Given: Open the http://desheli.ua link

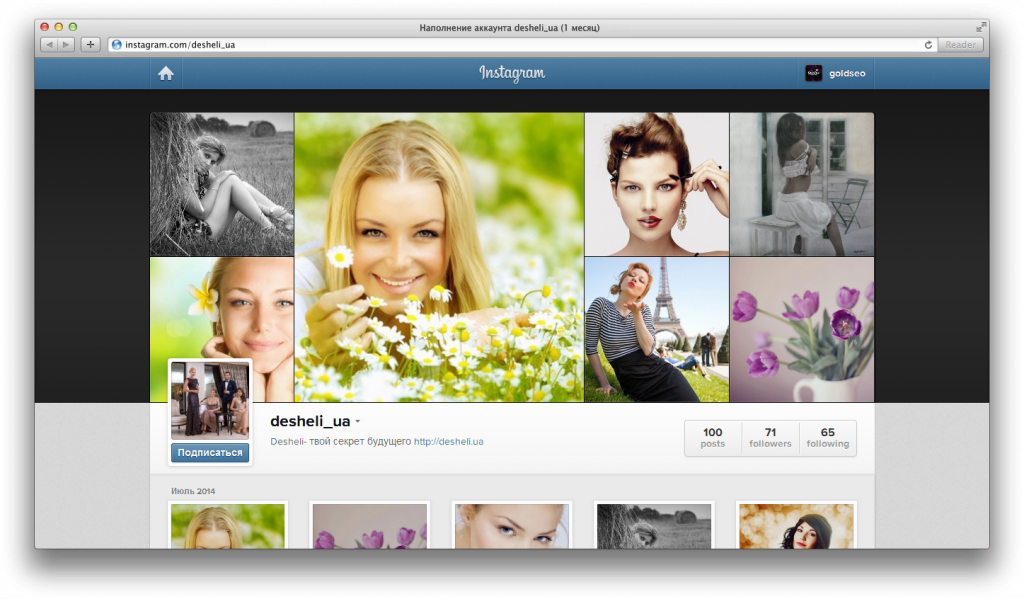Looking at the screenshot, I should [449, 442].
